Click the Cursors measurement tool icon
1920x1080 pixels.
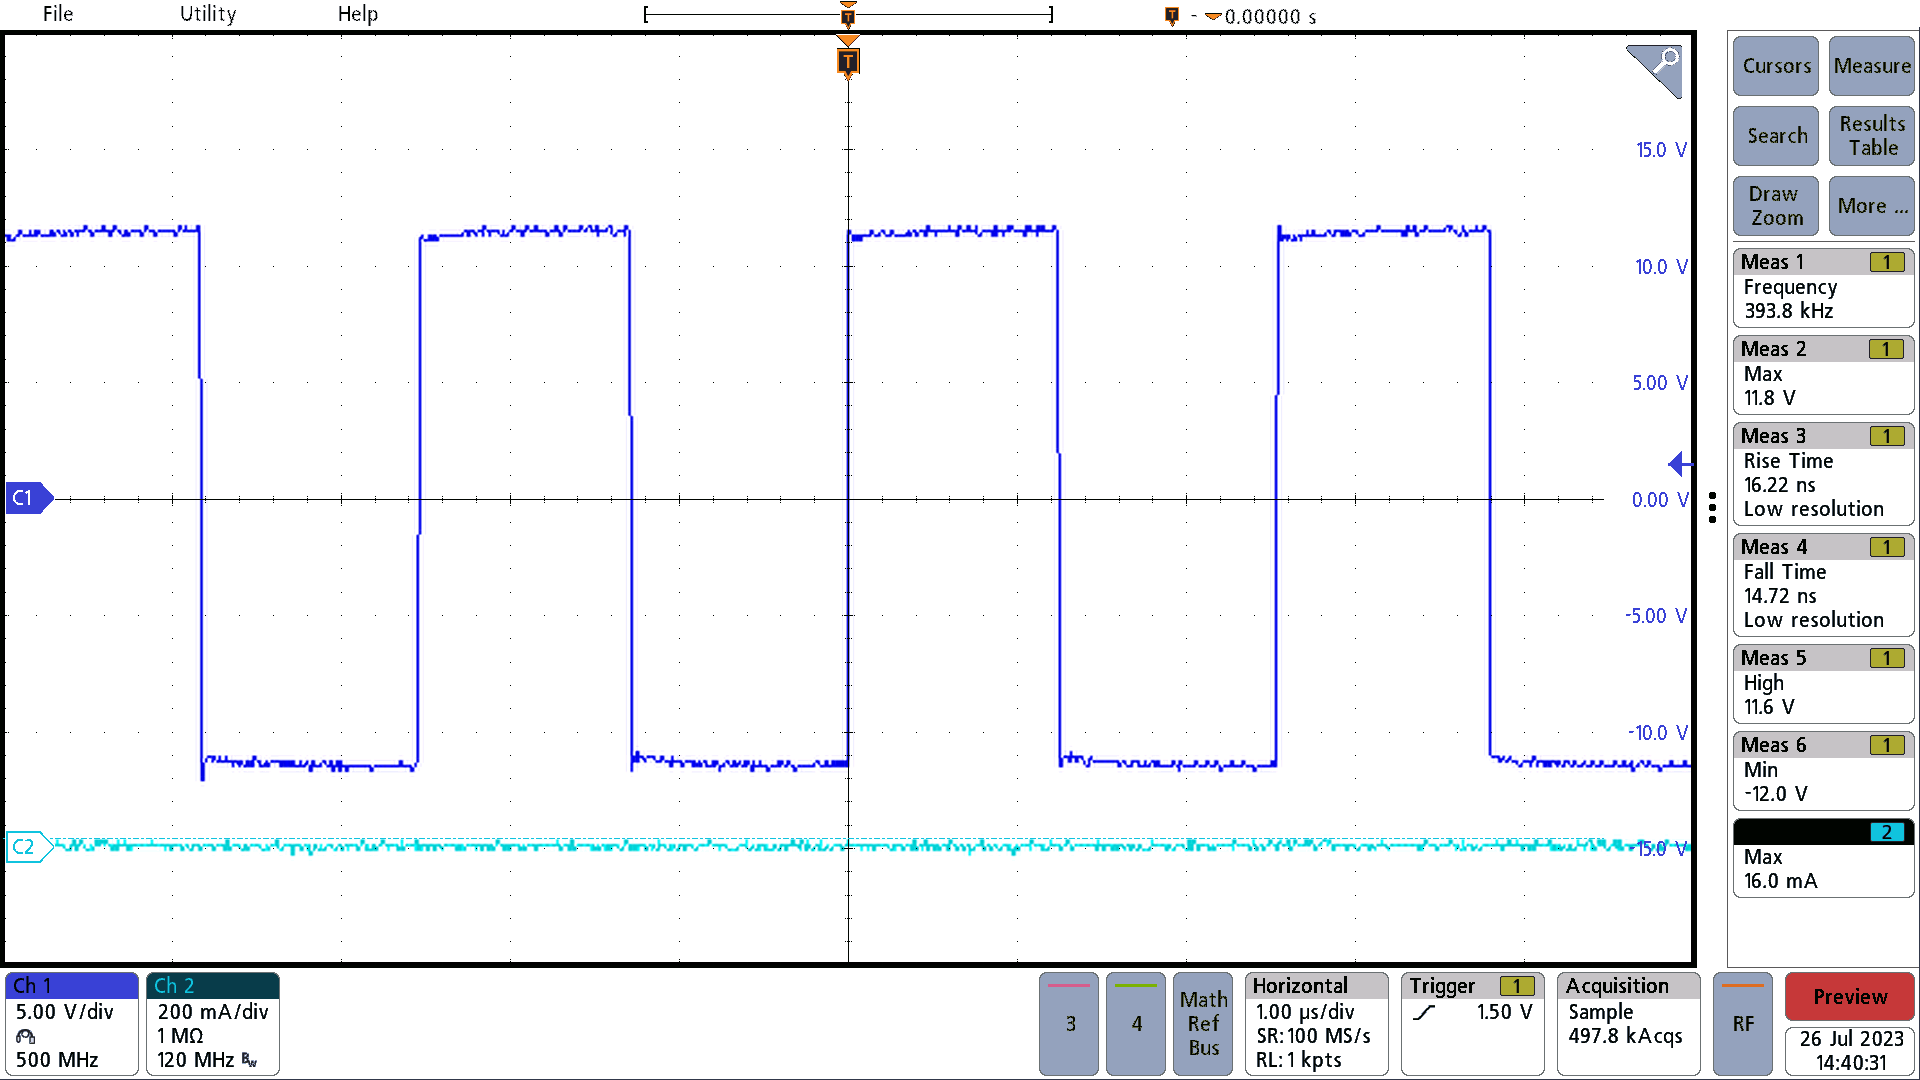click(x=1776, y=67)
